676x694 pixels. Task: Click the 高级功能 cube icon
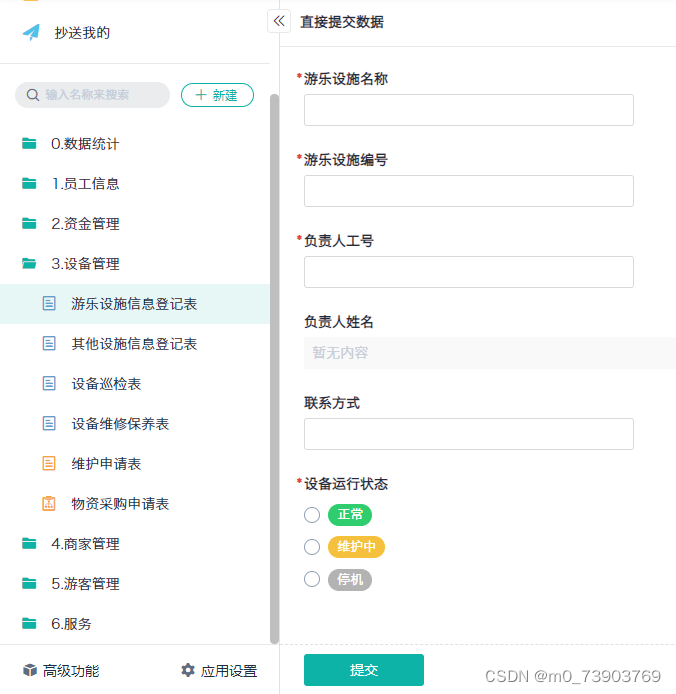[30, 670]
